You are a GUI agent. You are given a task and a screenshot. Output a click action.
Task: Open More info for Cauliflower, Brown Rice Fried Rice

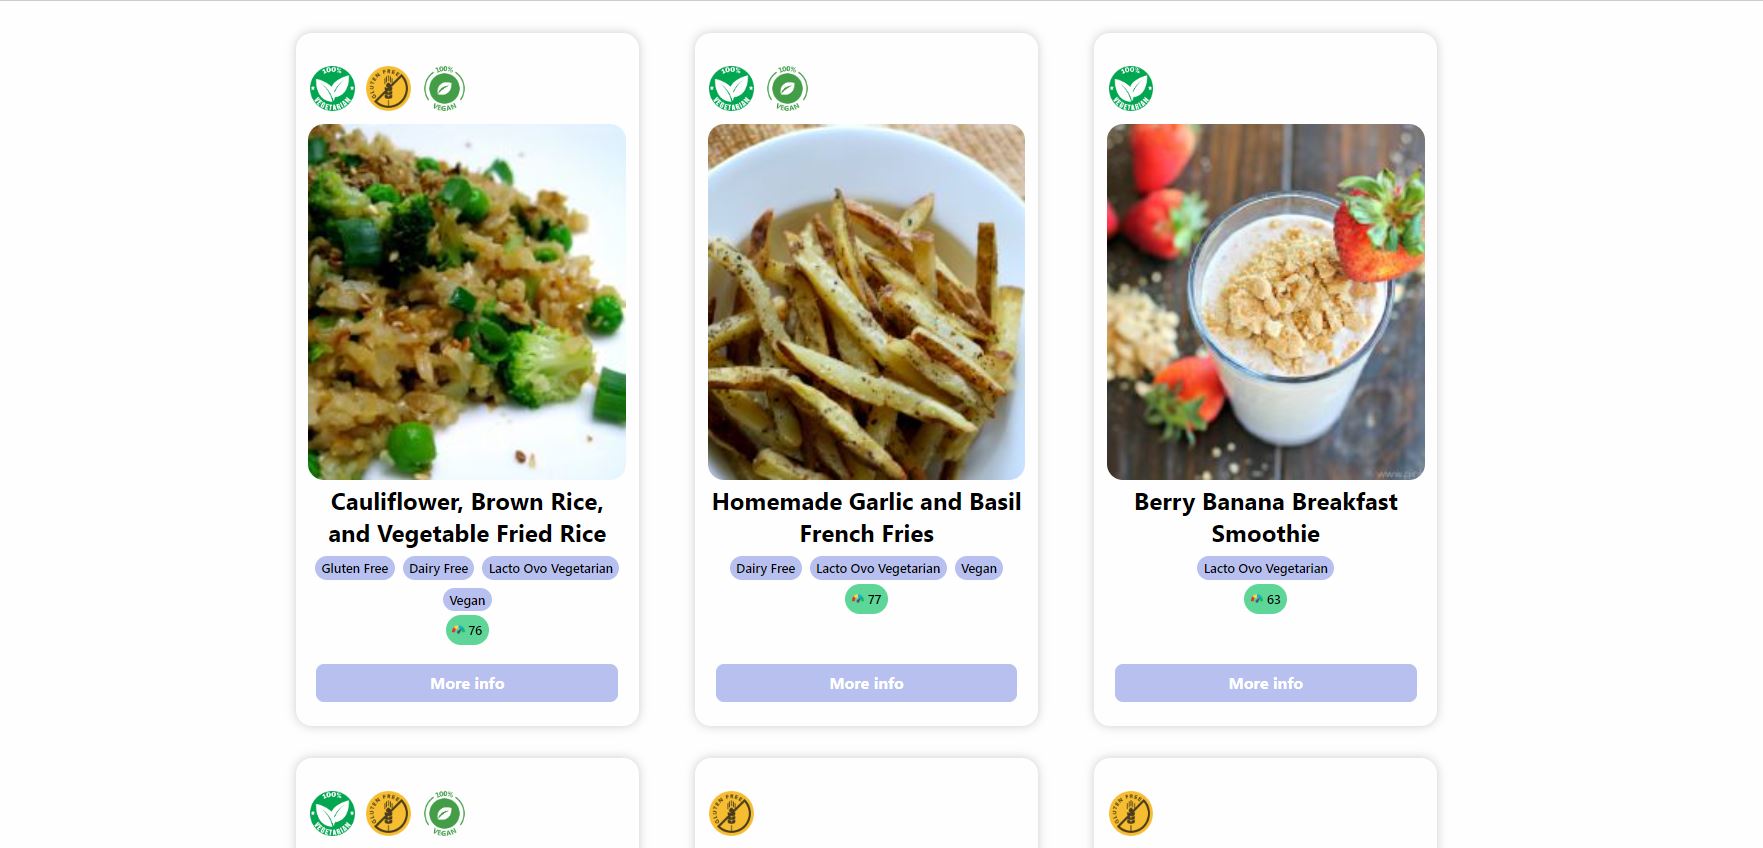click(466, 683)
